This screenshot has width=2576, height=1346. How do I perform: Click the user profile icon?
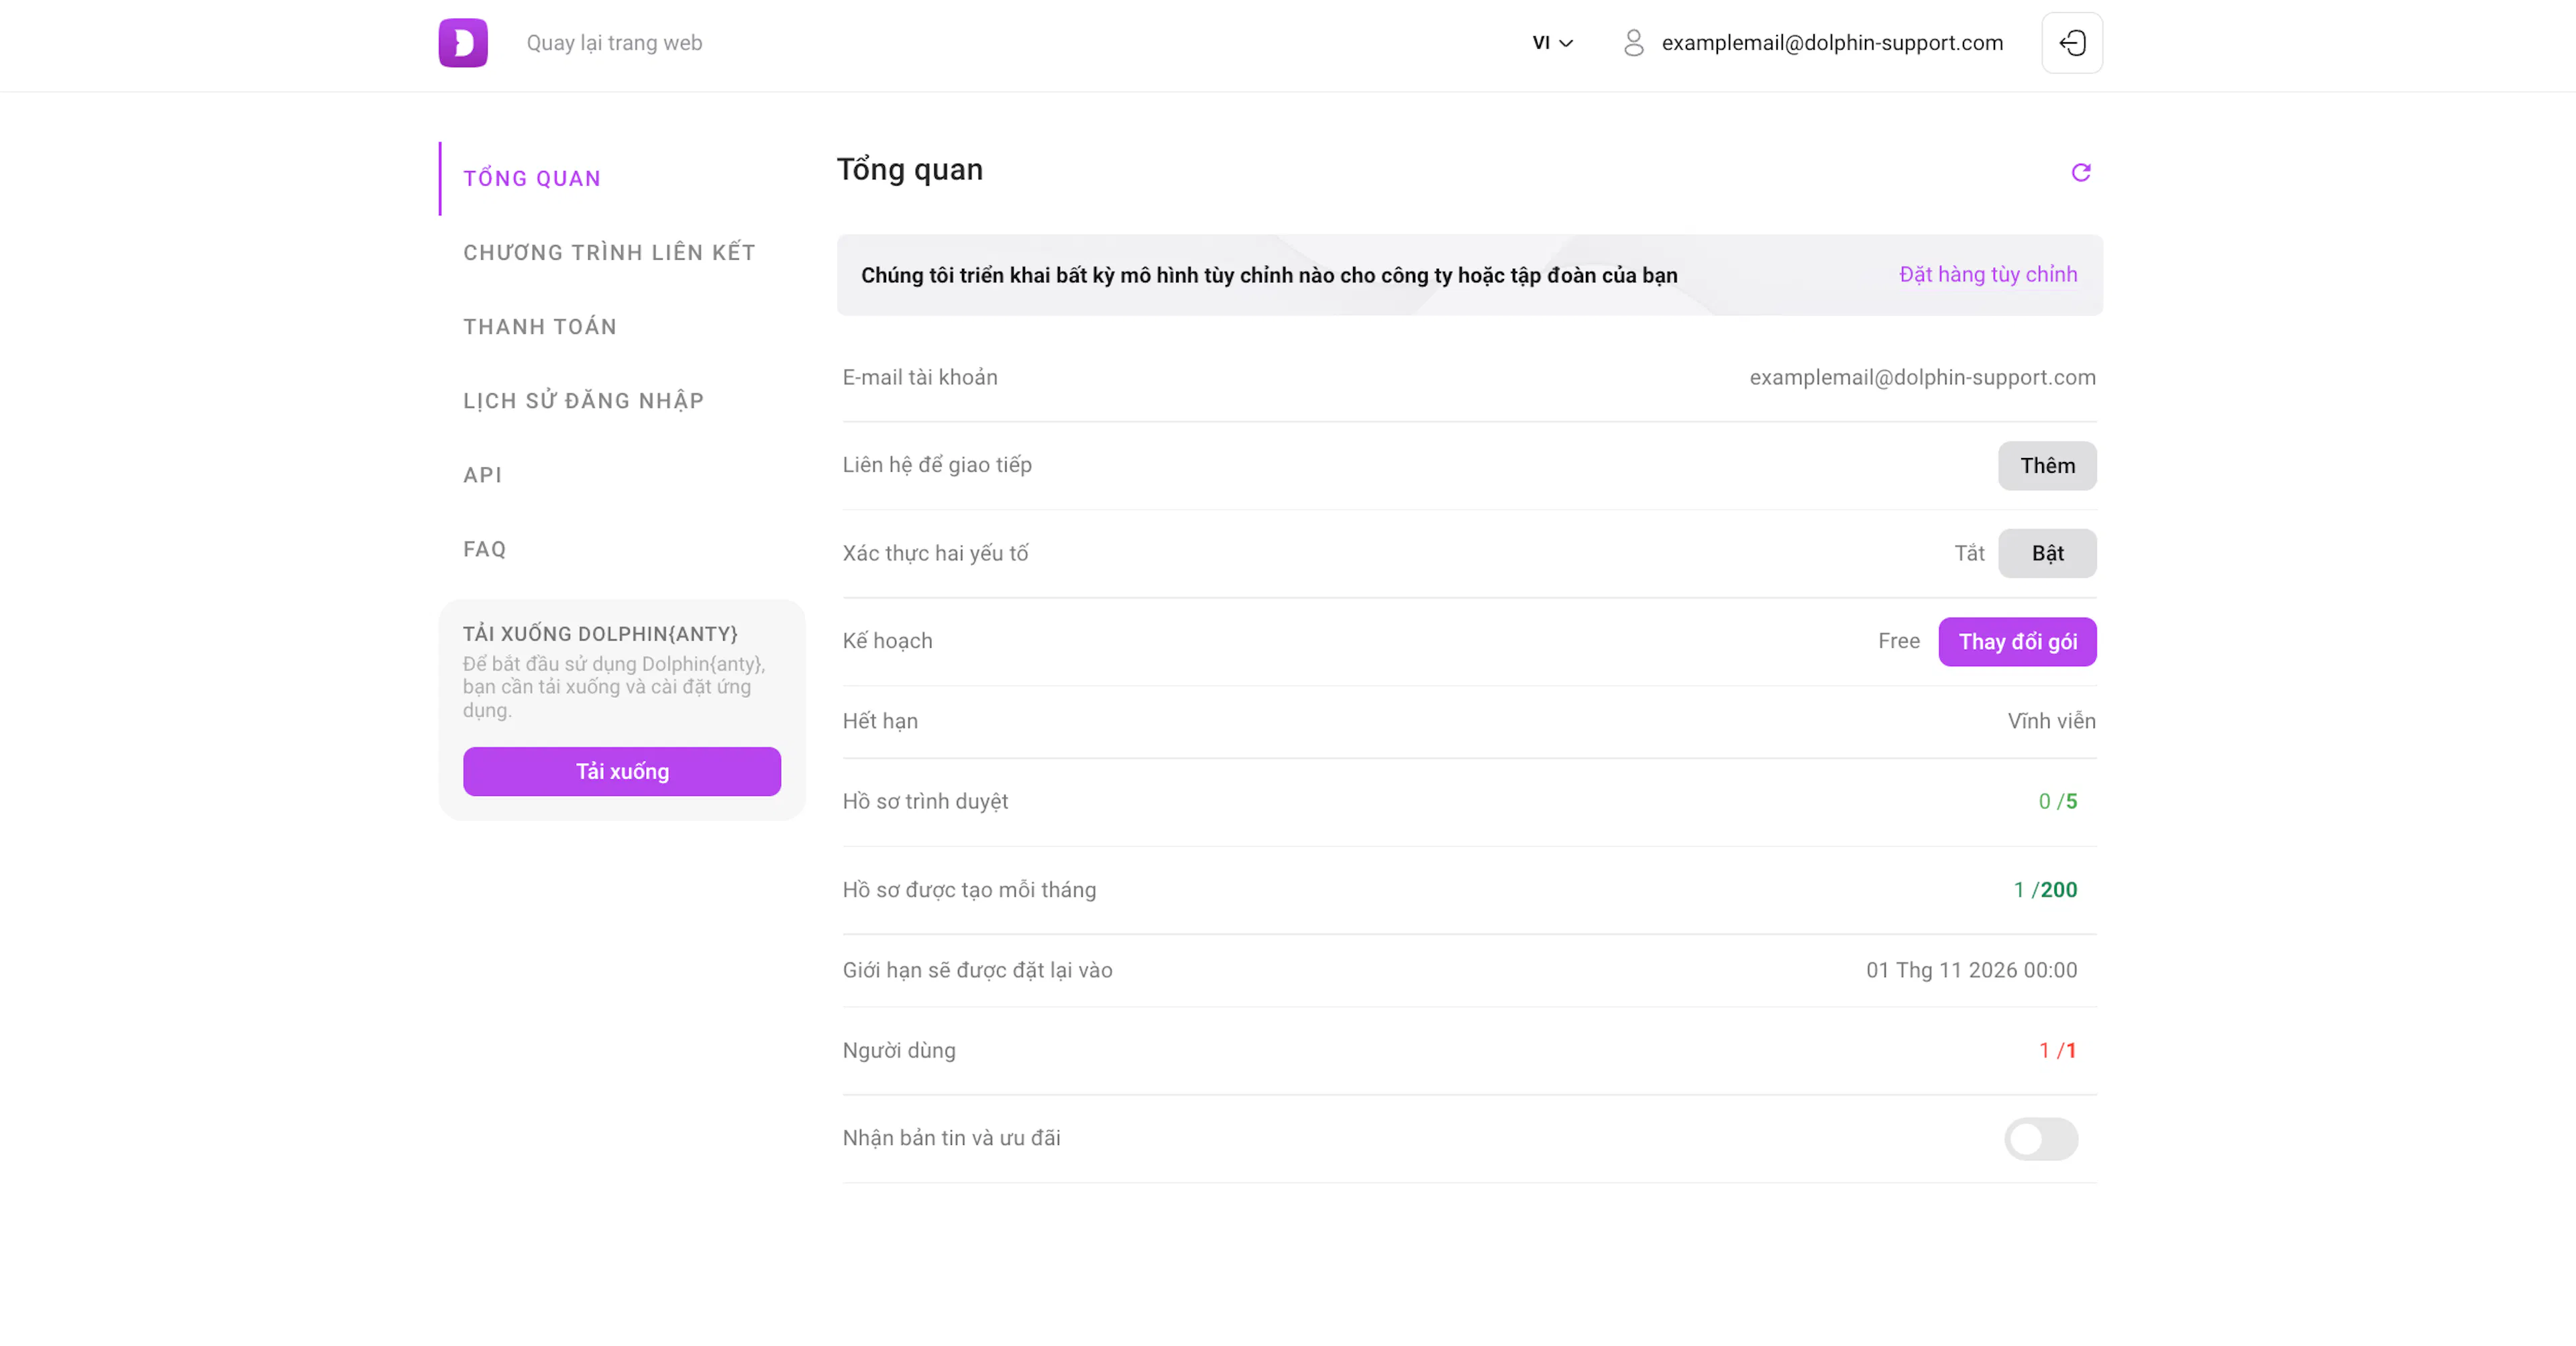(1633, 43)
